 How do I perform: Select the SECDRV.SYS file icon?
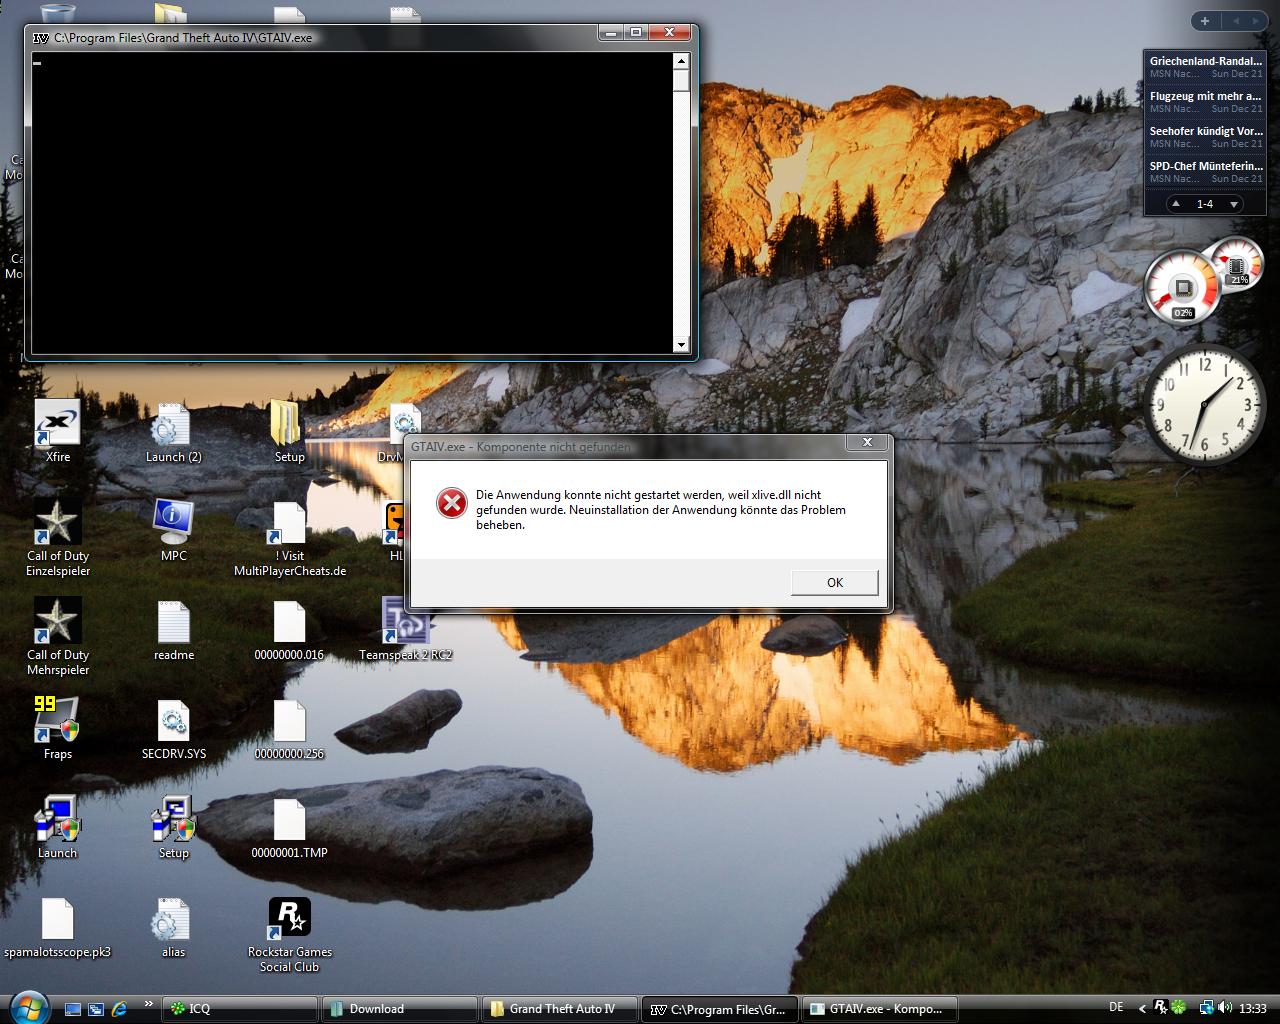click(x=173, y=722)
